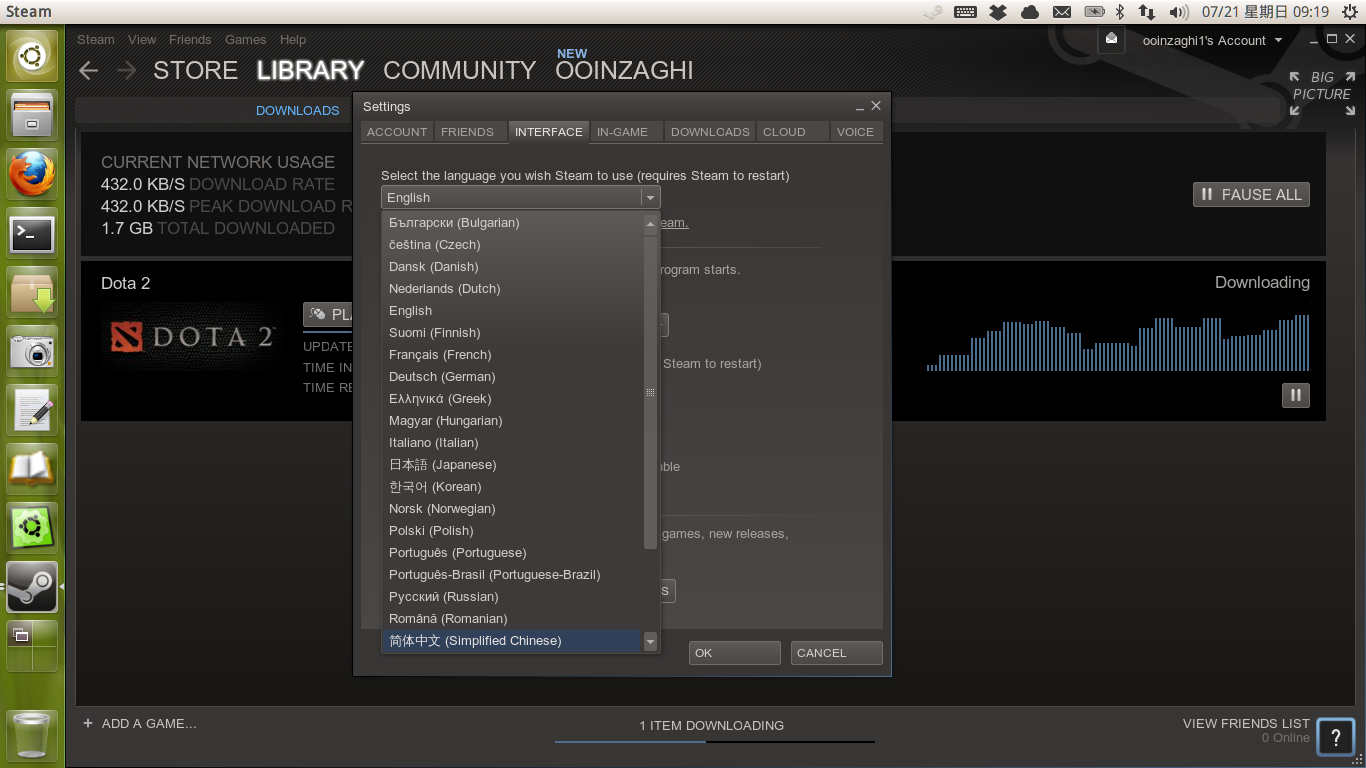Open the workspace switcher

pos(32,646)
